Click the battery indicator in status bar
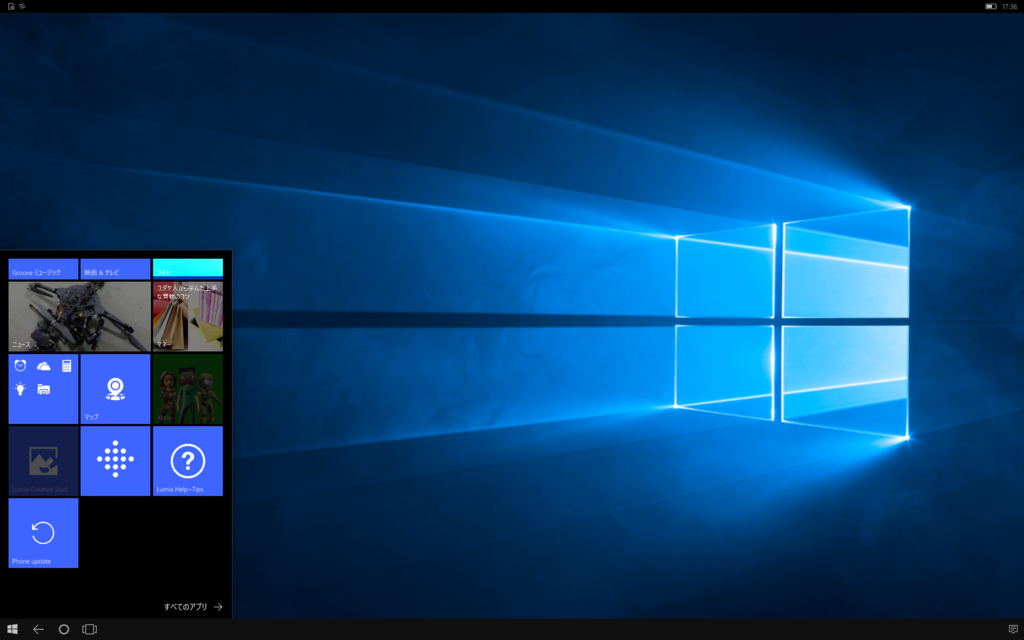1024x640 pixels. [991, 6]
